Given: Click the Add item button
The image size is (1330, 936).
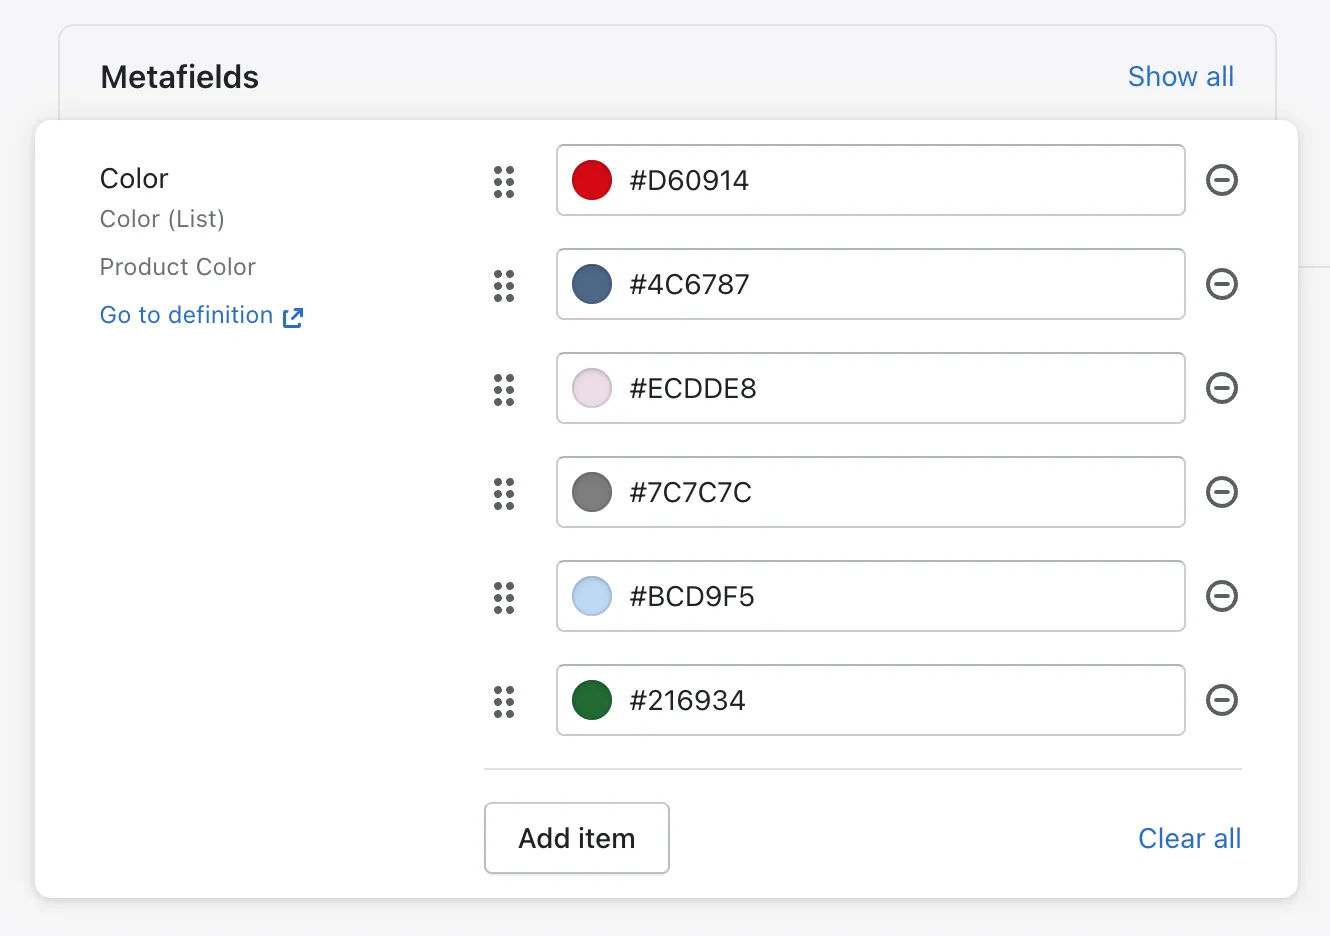Looking at the screenshot, I should [x=577, y=838].
